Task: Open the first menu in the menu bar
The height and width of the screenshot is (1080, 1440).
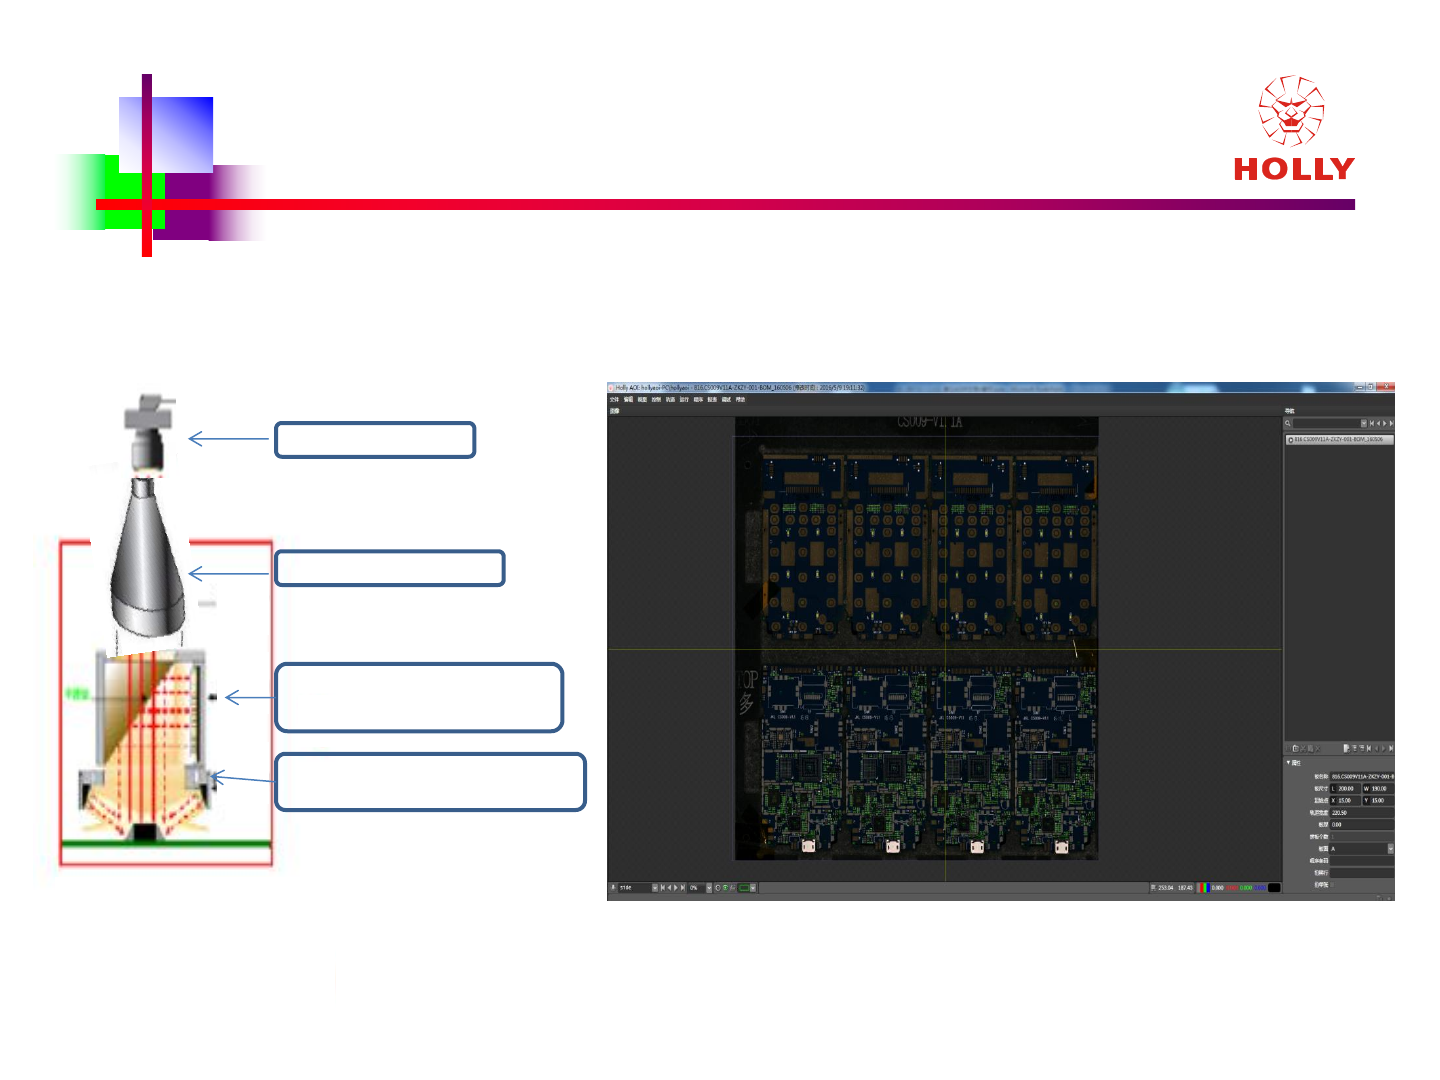Action: 614,400
